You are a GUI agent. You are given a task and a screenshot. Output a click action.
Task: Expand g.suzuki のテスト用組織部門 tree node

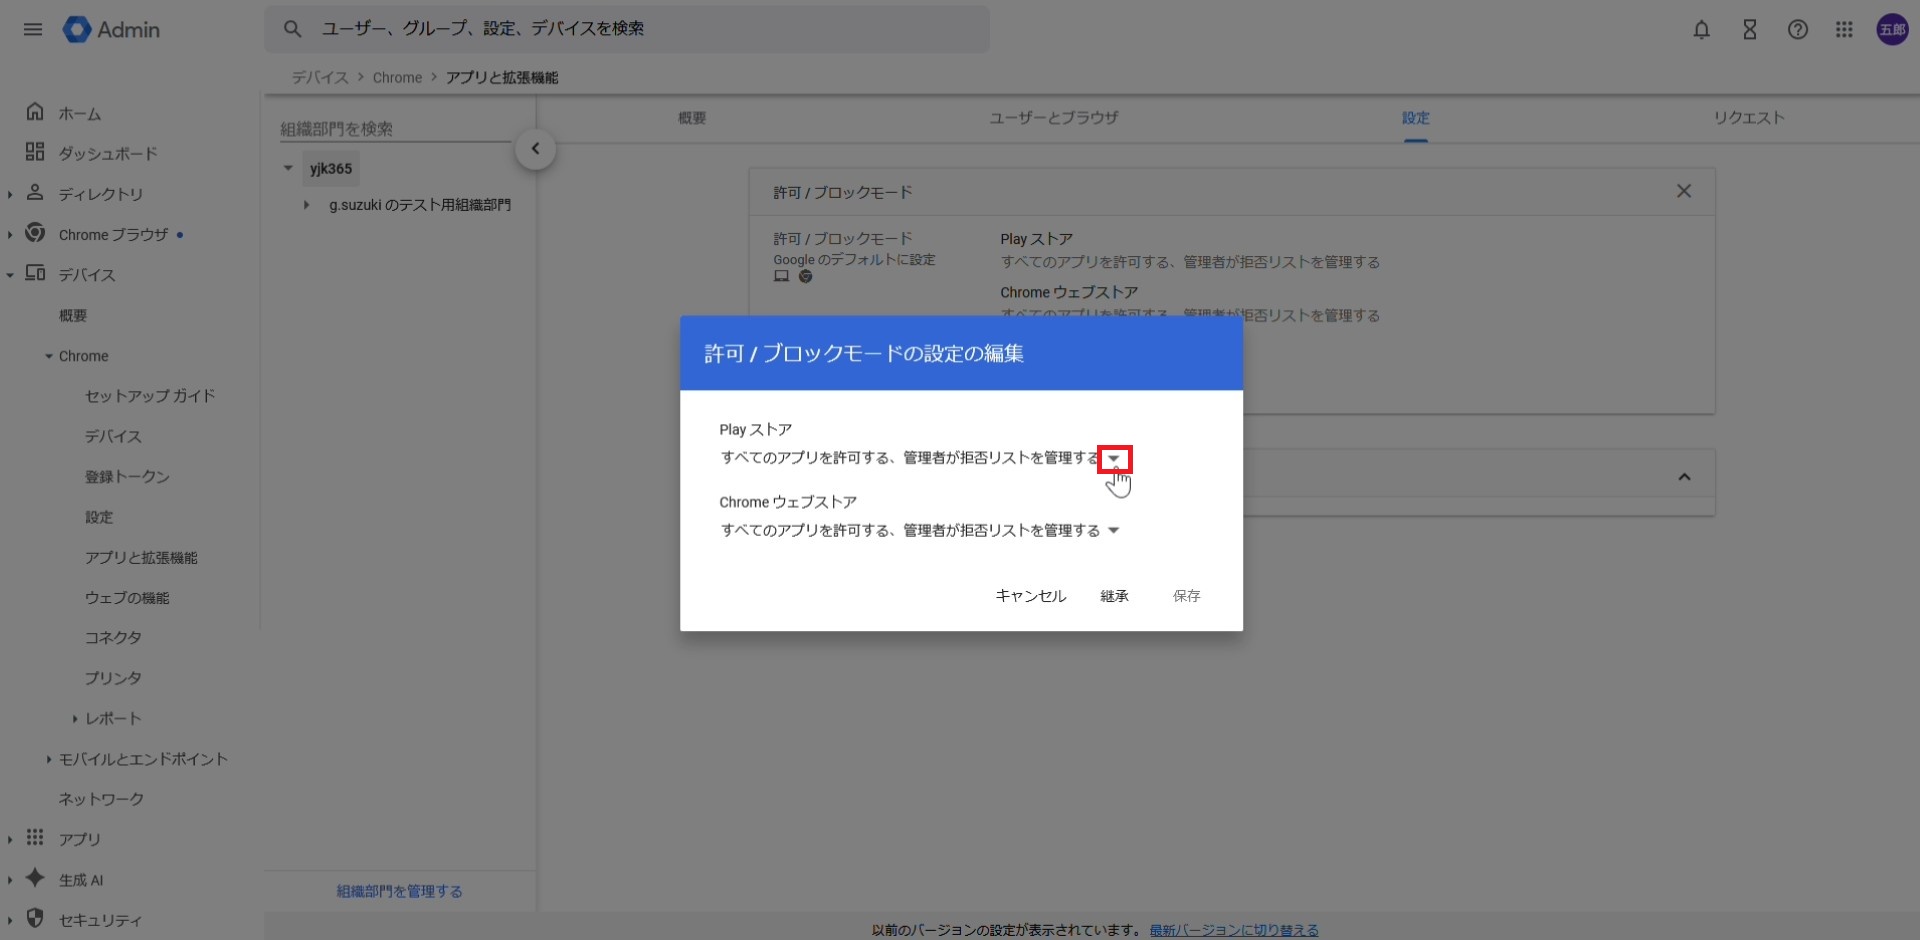306,205
